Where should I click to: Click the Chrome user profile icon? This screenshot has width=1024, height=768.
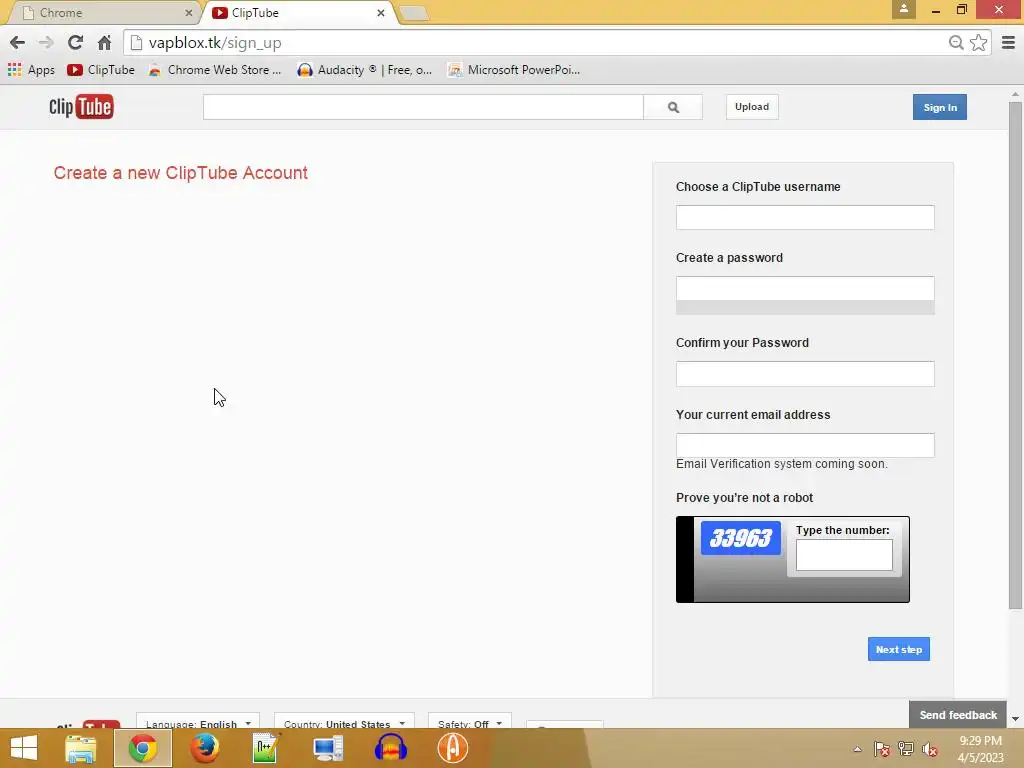[904, 9]
